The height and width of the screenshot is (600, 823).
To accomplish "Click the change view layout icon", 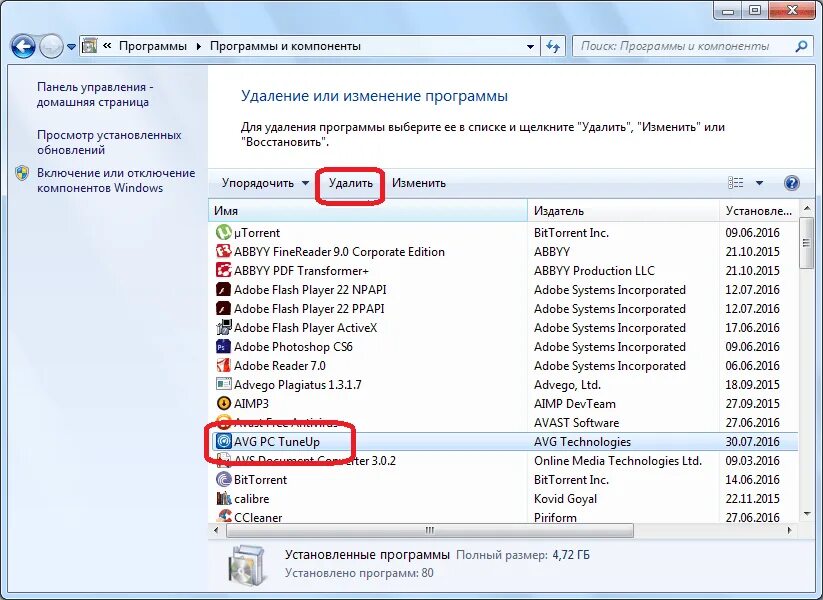I will click(x=735, y=183).
